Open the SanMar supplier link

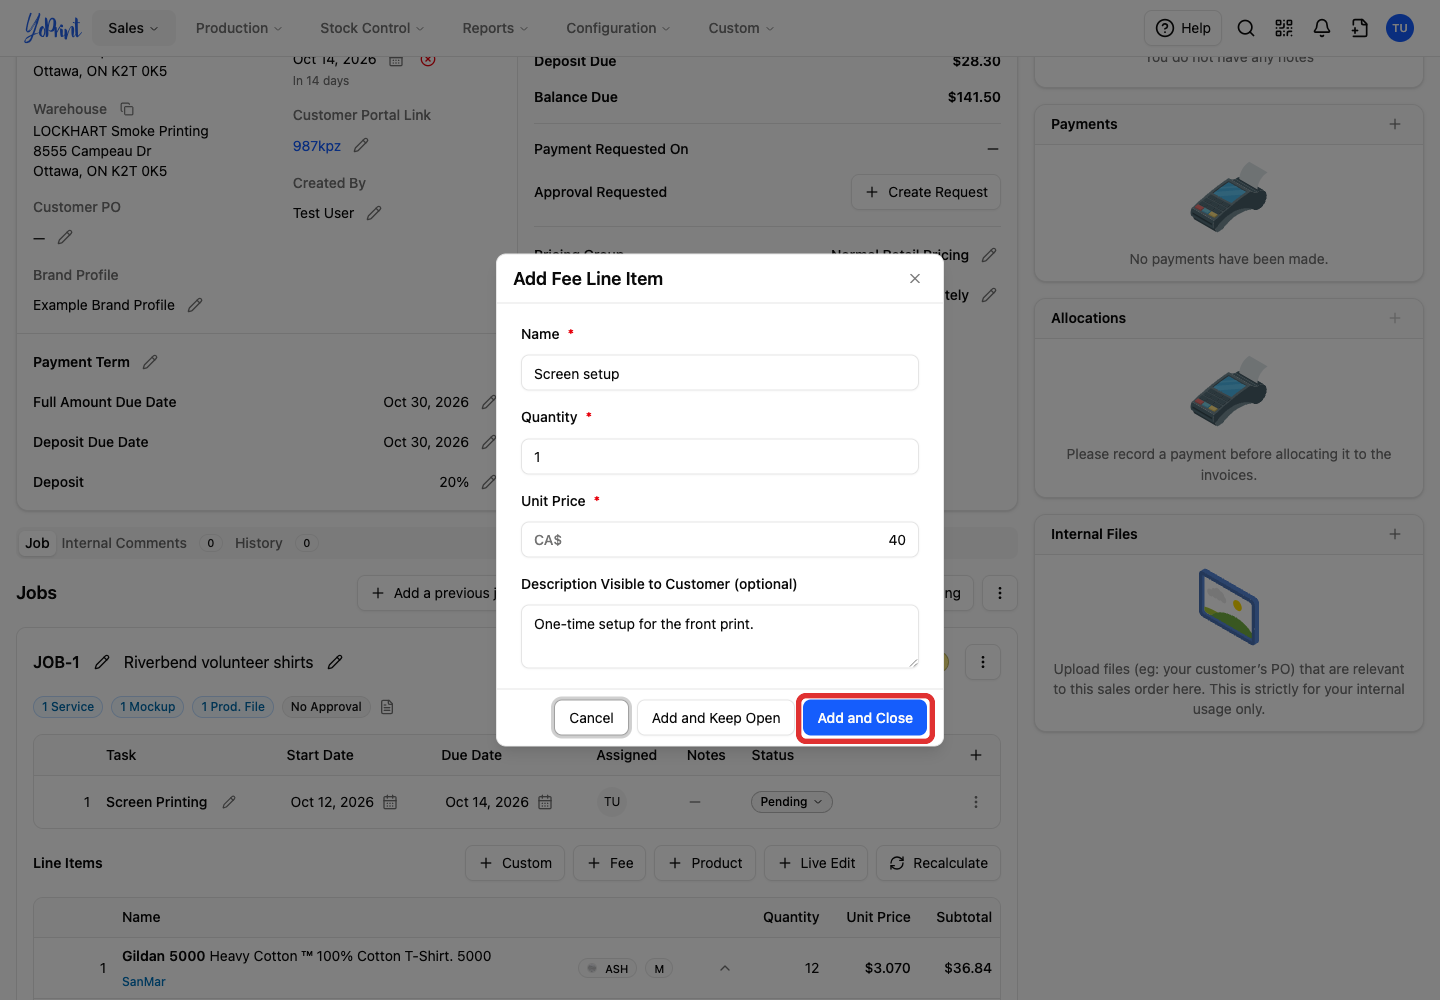click(x=144, y=982)
